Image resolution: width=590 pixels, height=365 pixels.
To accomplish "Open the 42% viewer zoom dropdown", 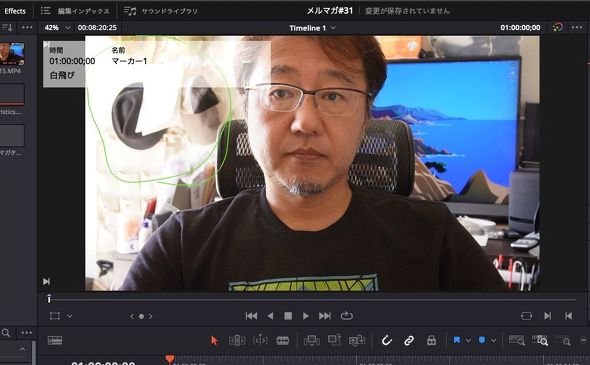I will [57, 28].
